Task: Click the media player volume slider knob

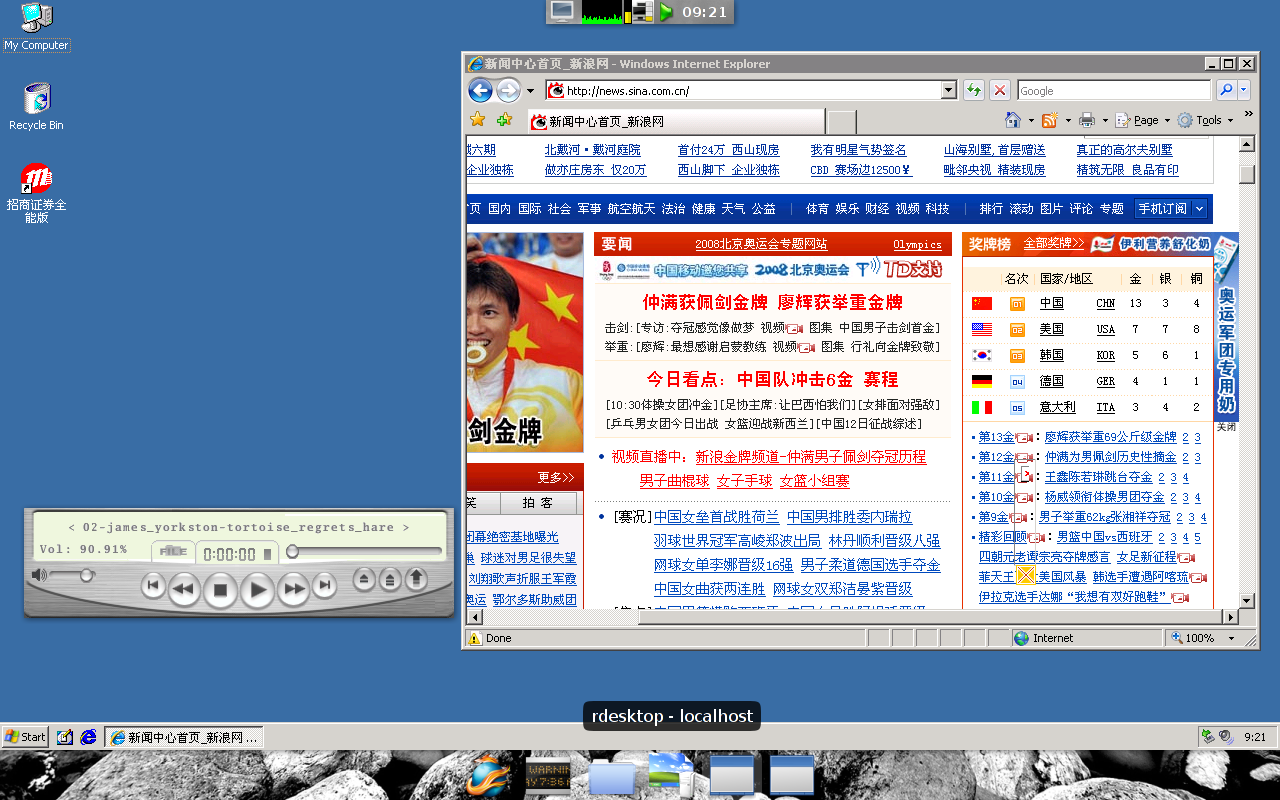Action: pos(87,575)
